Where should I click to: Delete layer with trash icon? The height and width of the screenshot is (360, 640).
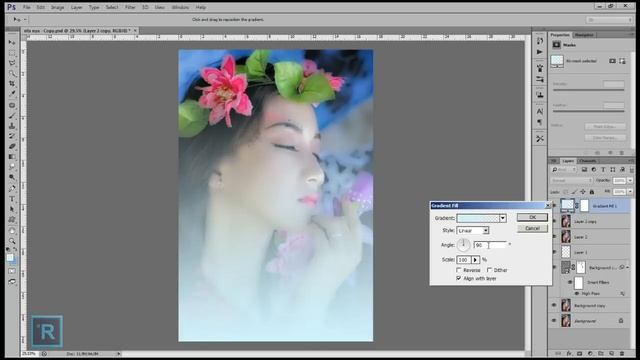622,353
